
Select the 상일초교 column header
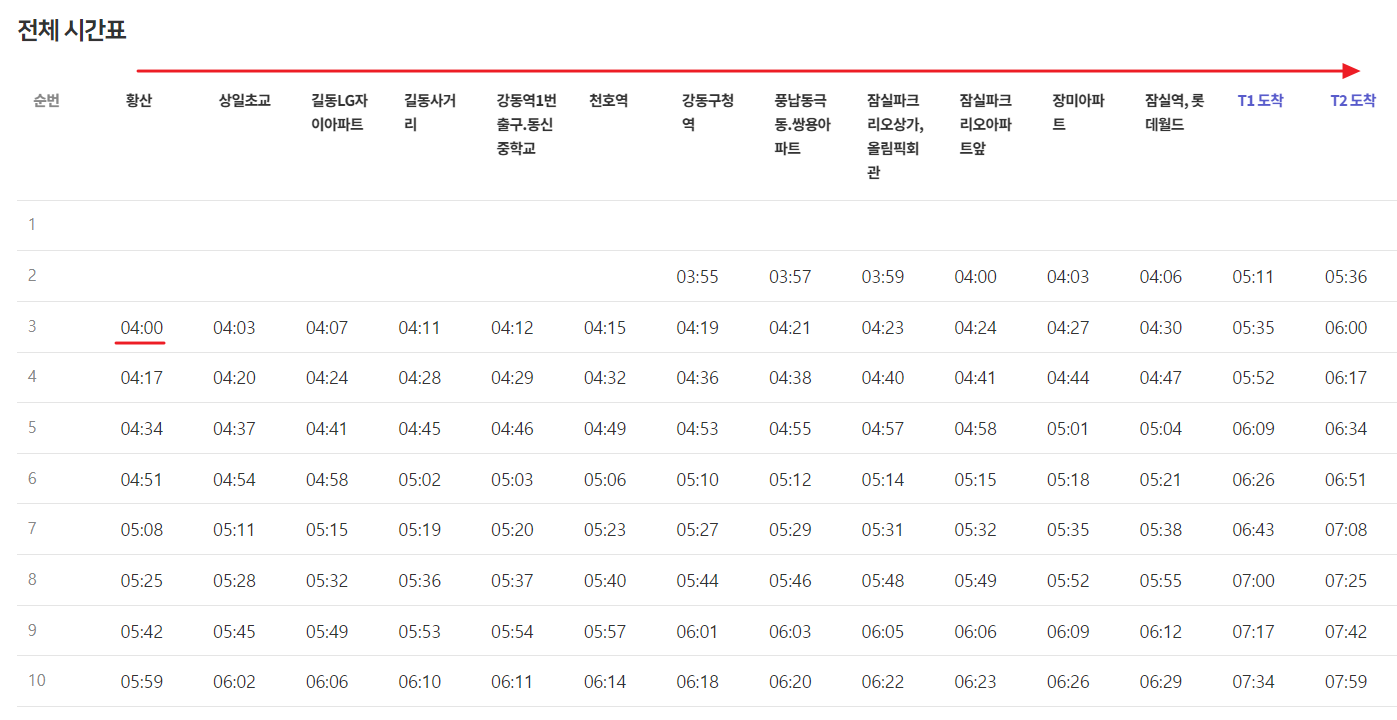click(245, 101)
